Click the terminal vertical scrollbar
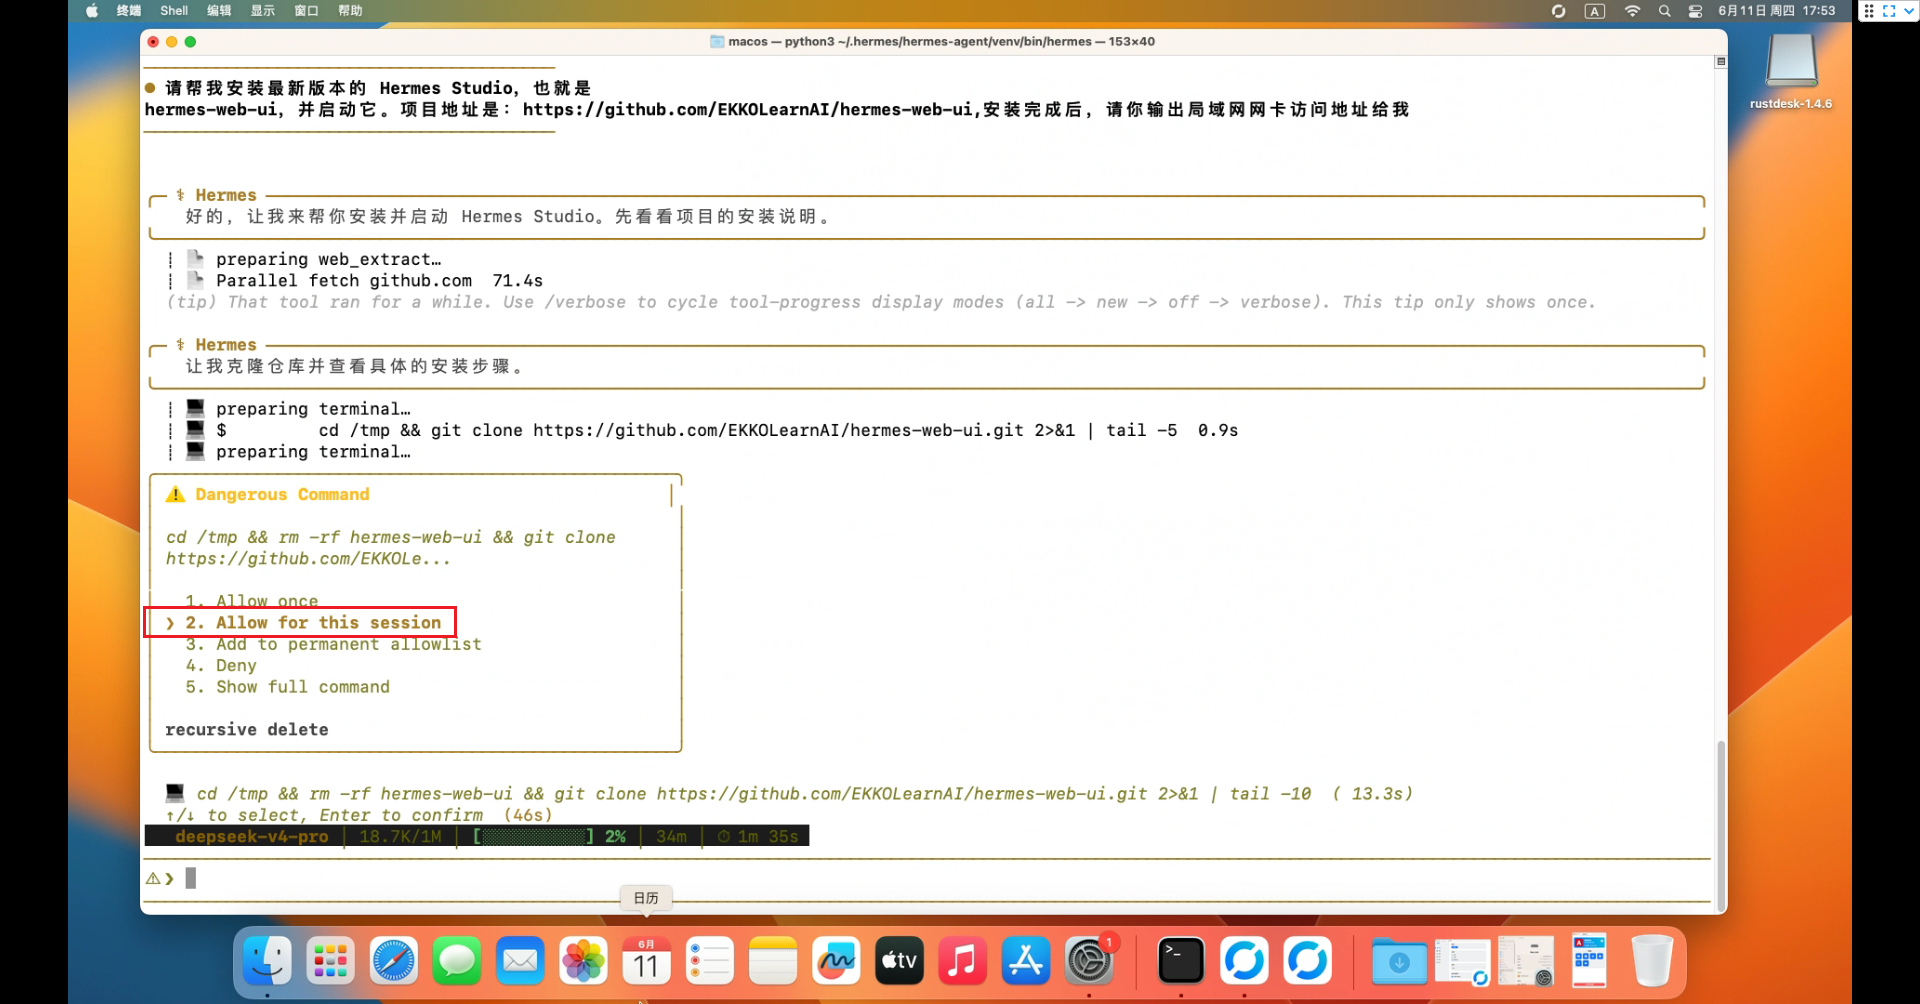1920x1004 pixels. (x=1721, y=825)
